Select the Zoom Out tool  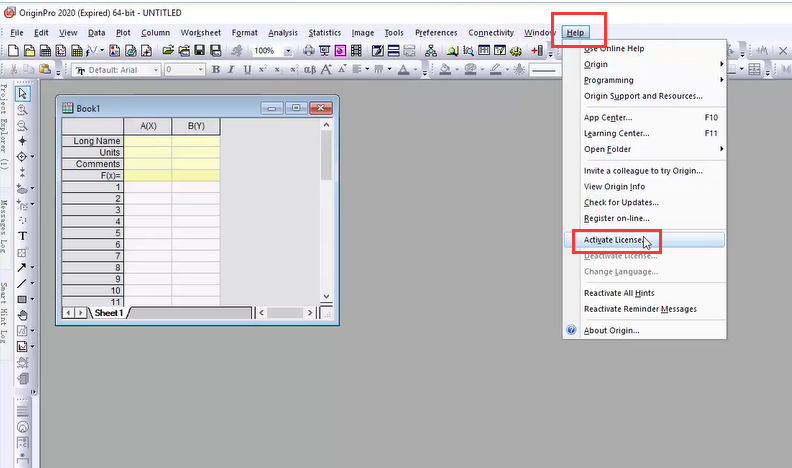click(22, 125)
